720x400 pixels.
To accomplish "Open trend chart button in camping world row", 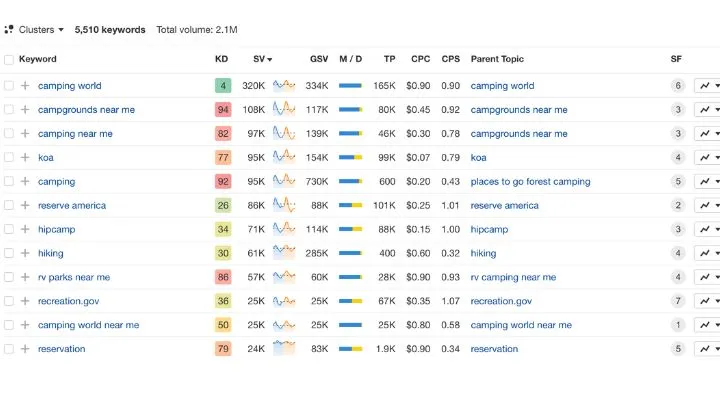I will pos(704,85).
